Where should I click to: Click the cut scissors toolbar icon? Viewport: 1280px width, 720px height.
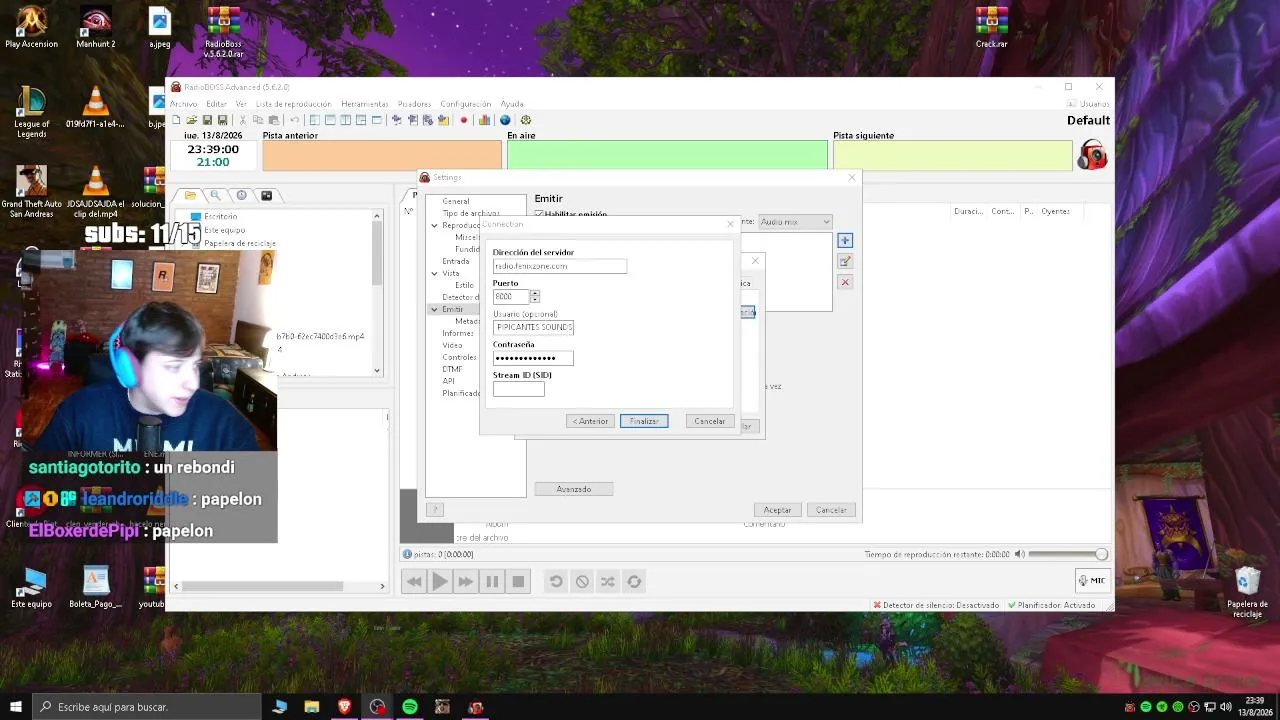[x=242, y=120]
